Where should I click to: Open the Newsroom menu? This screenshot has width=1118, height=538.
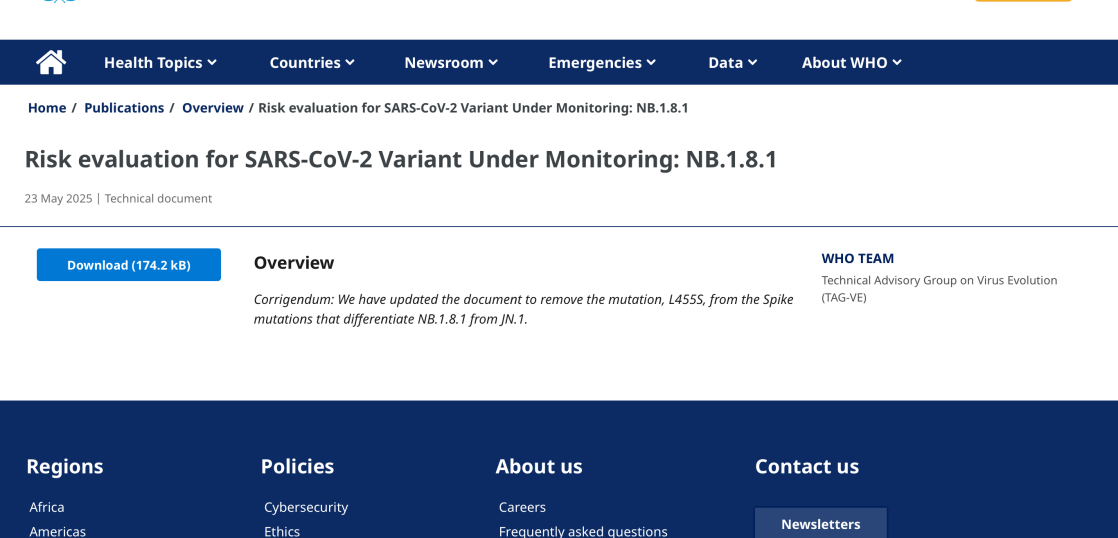click(x=450, y=62)
